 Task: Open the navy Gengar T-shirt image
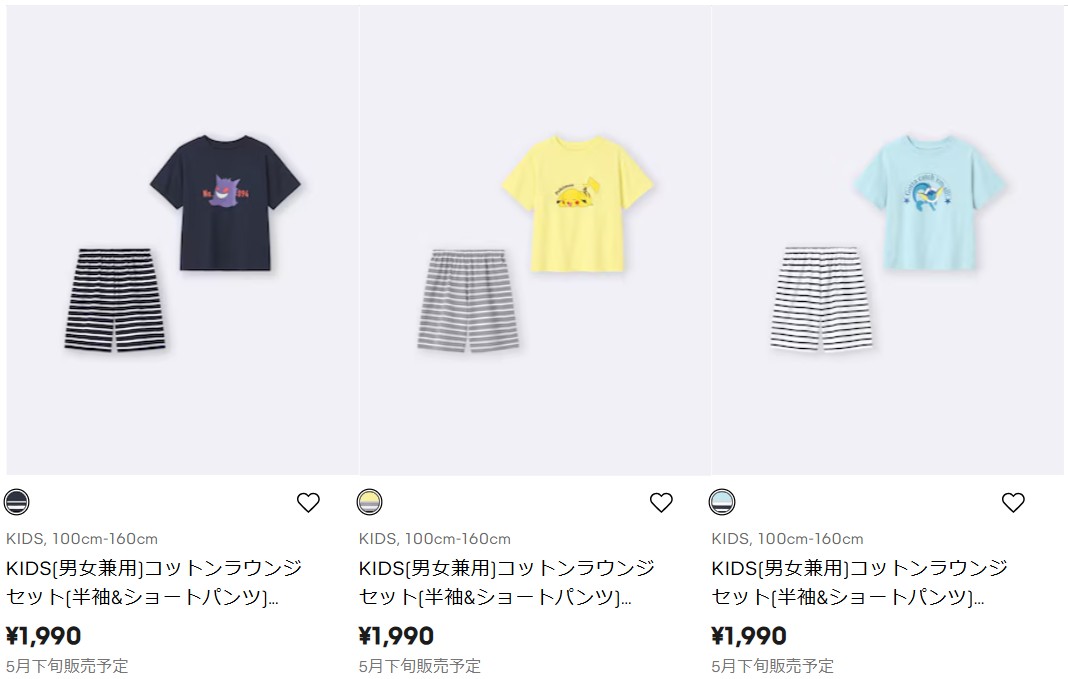(225, 203)
